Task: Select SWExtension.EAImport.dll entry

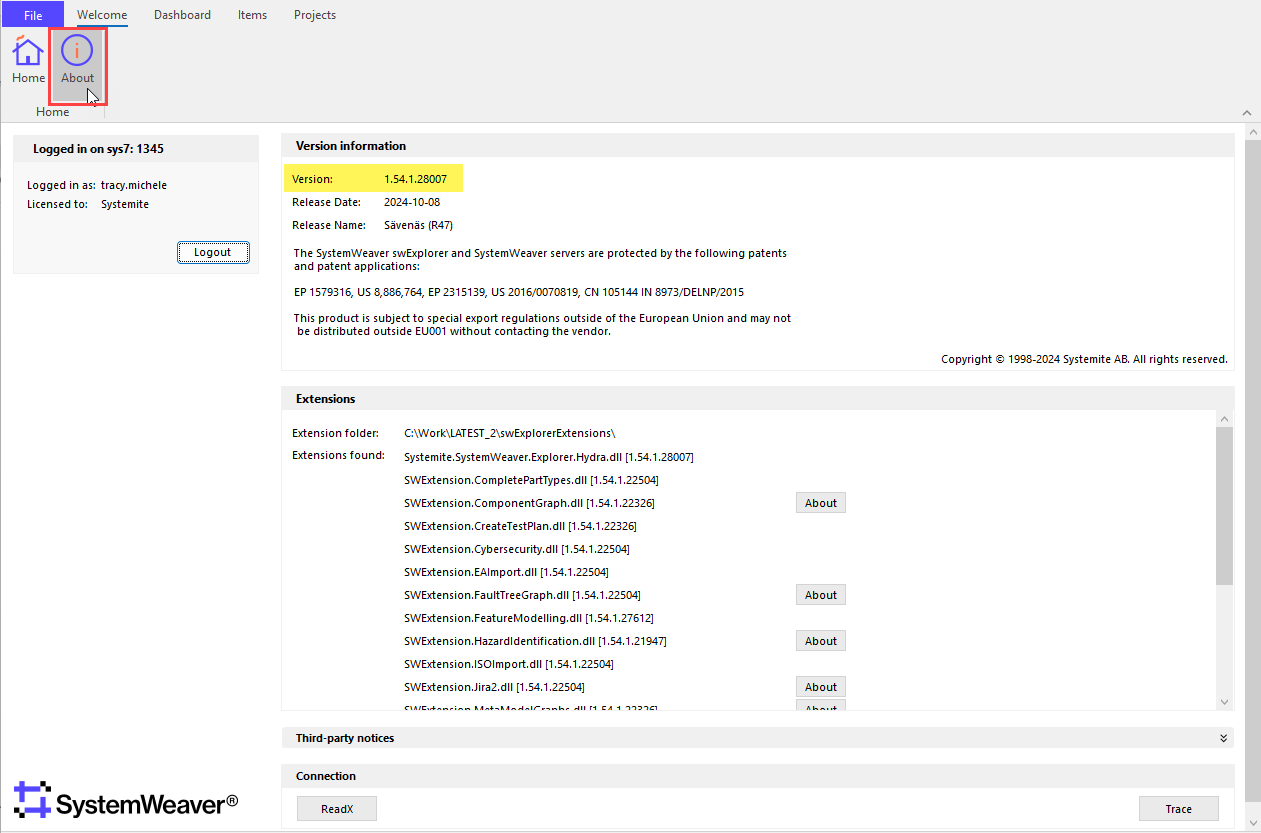Action: click(x=506, y=572)
